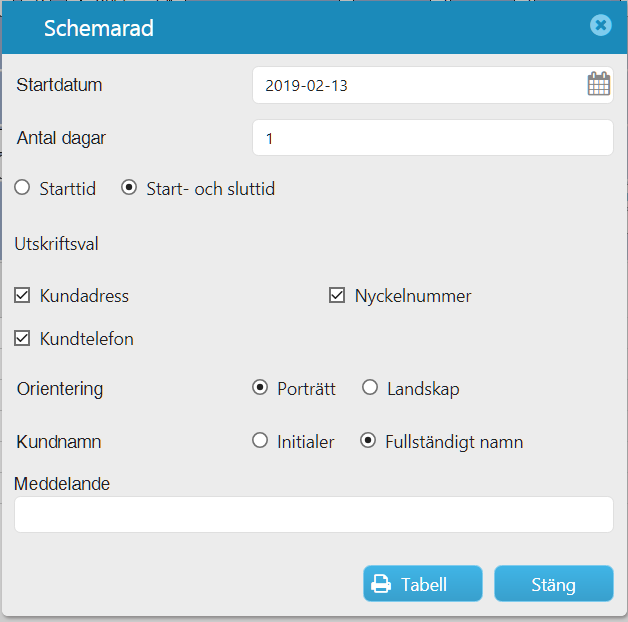
Task: Uncheck the Kundtelefon checkbox
Action: 22,338
